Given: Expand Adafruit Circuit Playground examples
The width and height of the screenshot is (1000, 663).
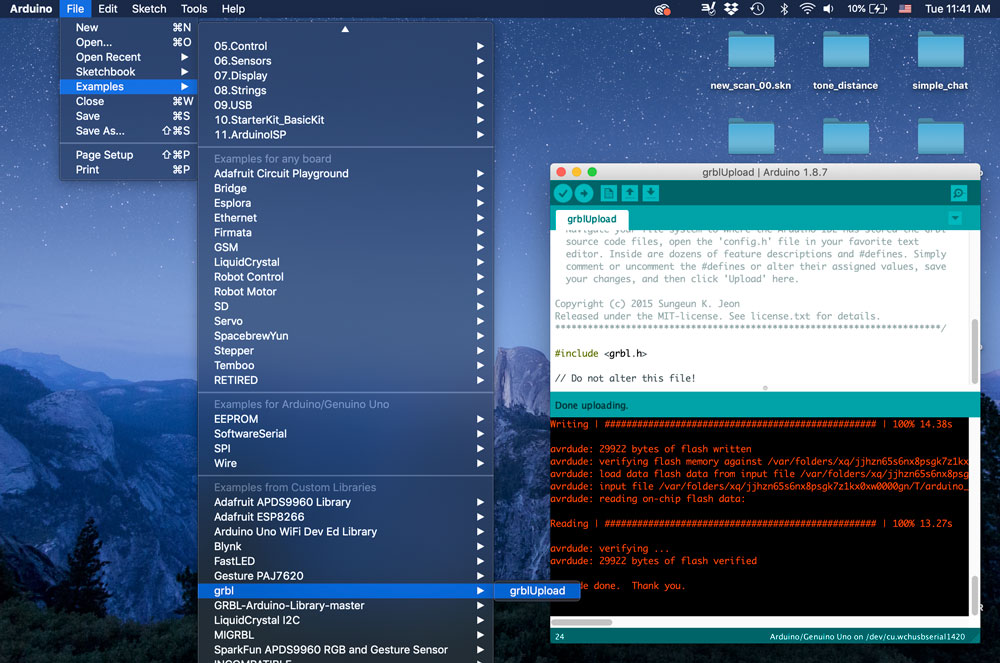Looking at the screenshot, I should pyautogui.click(x=346, y=173).
